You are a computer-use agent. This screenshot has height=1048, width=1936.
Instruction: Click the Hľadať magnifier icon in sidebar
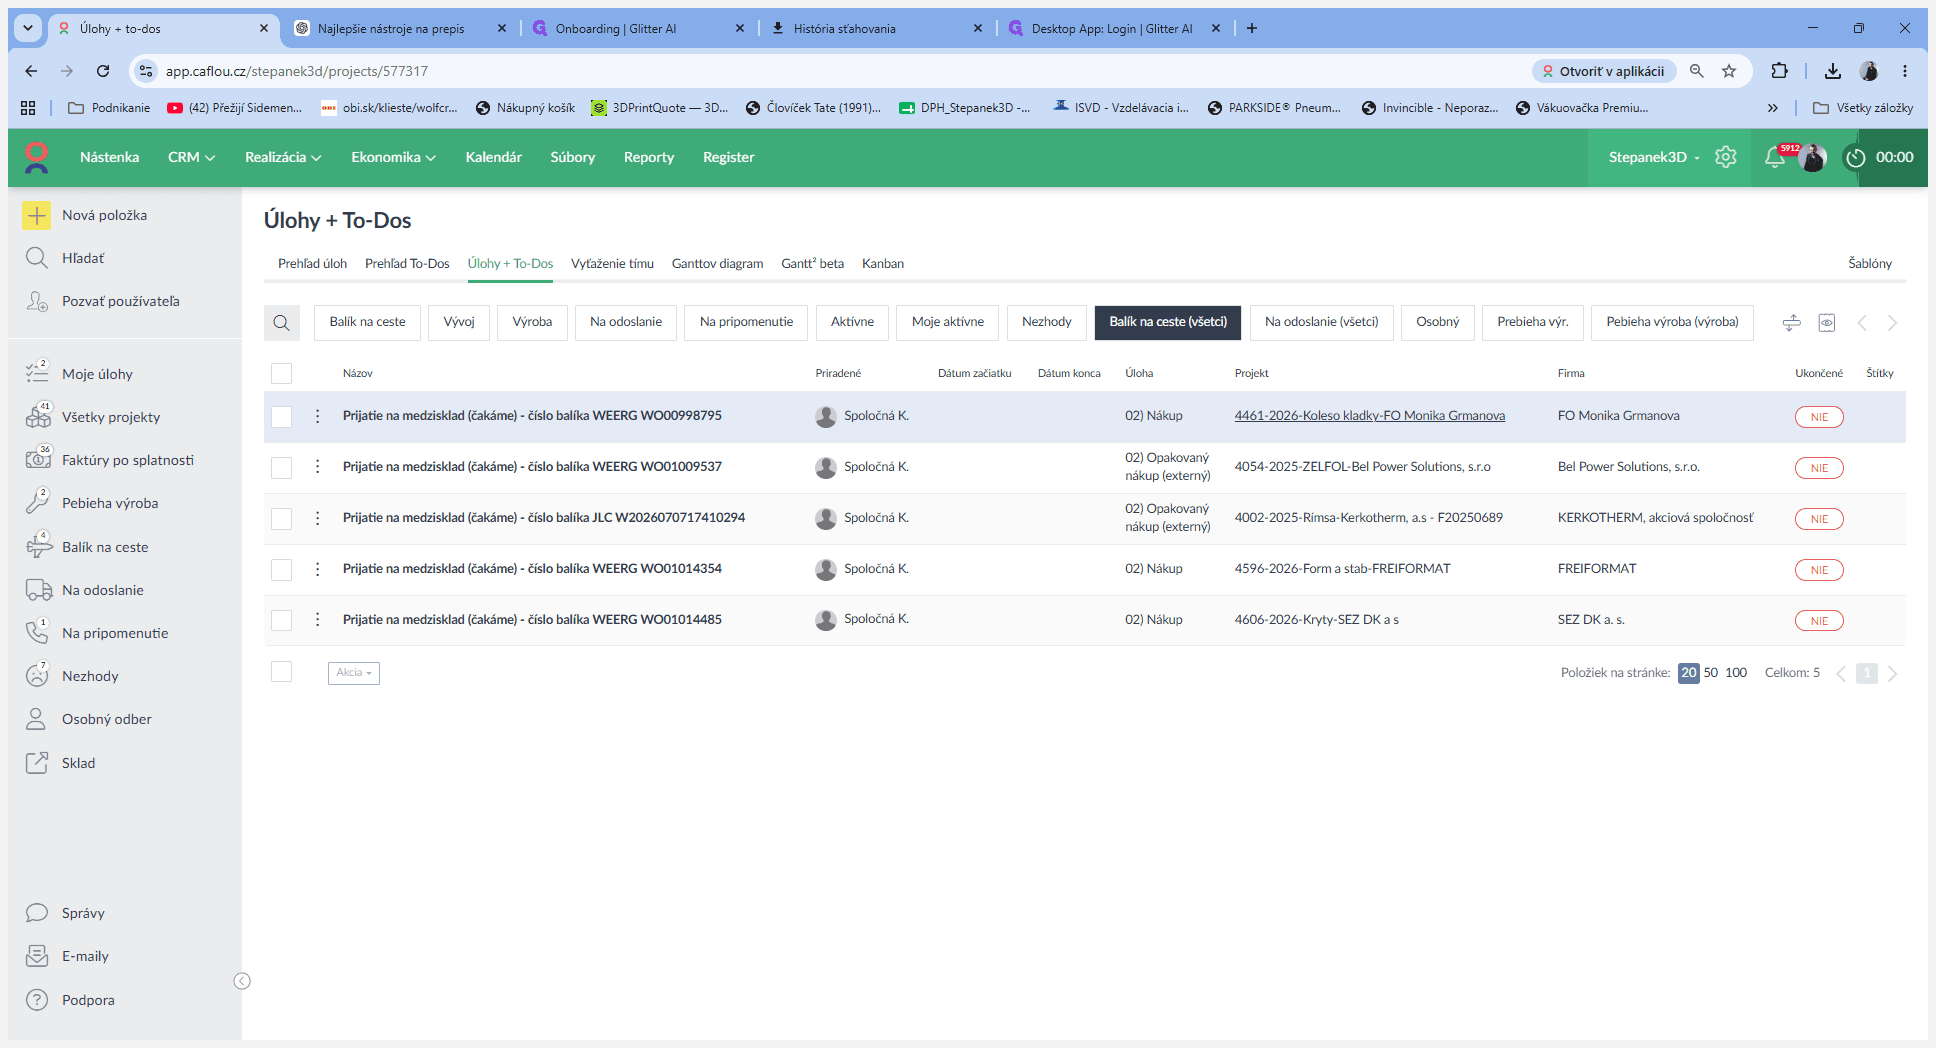tap(37, 258)
